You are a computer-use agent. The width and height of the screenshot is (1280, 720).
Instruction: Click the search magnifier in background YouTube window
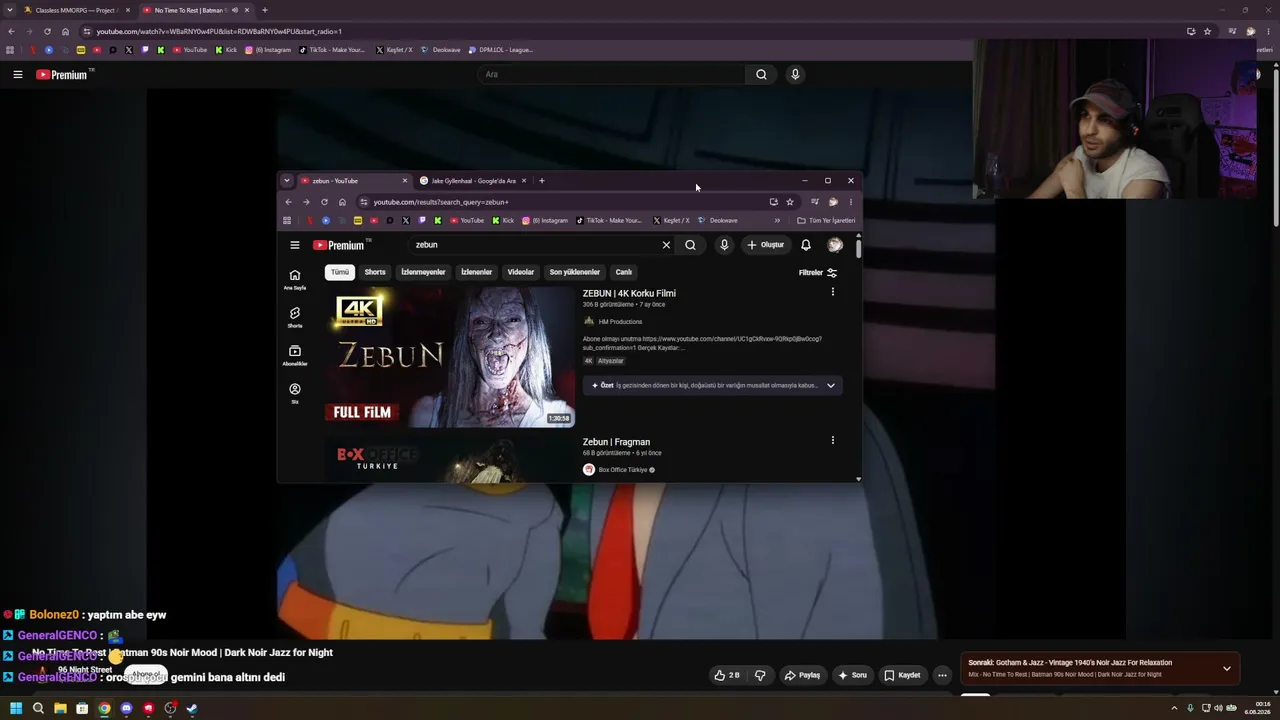[x=761, y=74]
